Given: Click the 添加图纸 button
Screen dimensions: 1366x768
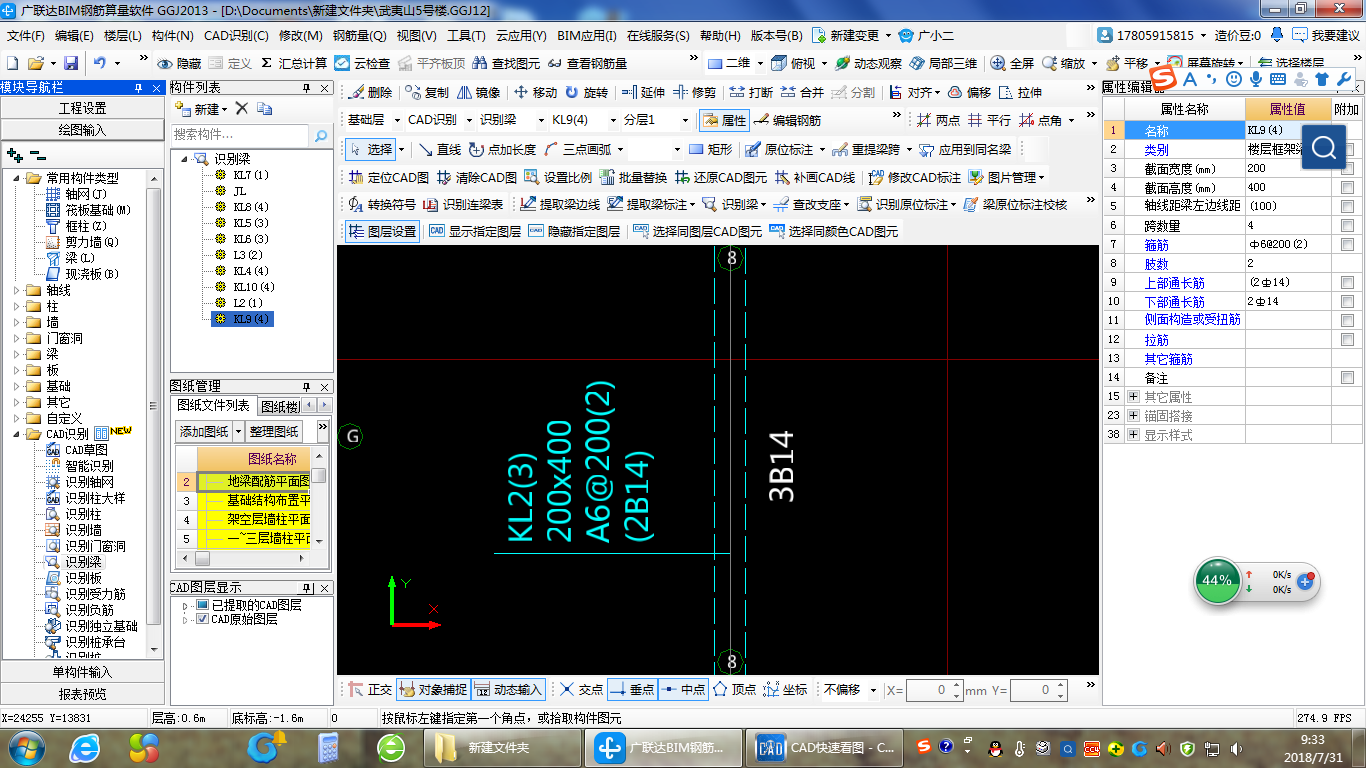Looking at the screenshot, I should 204,431.
